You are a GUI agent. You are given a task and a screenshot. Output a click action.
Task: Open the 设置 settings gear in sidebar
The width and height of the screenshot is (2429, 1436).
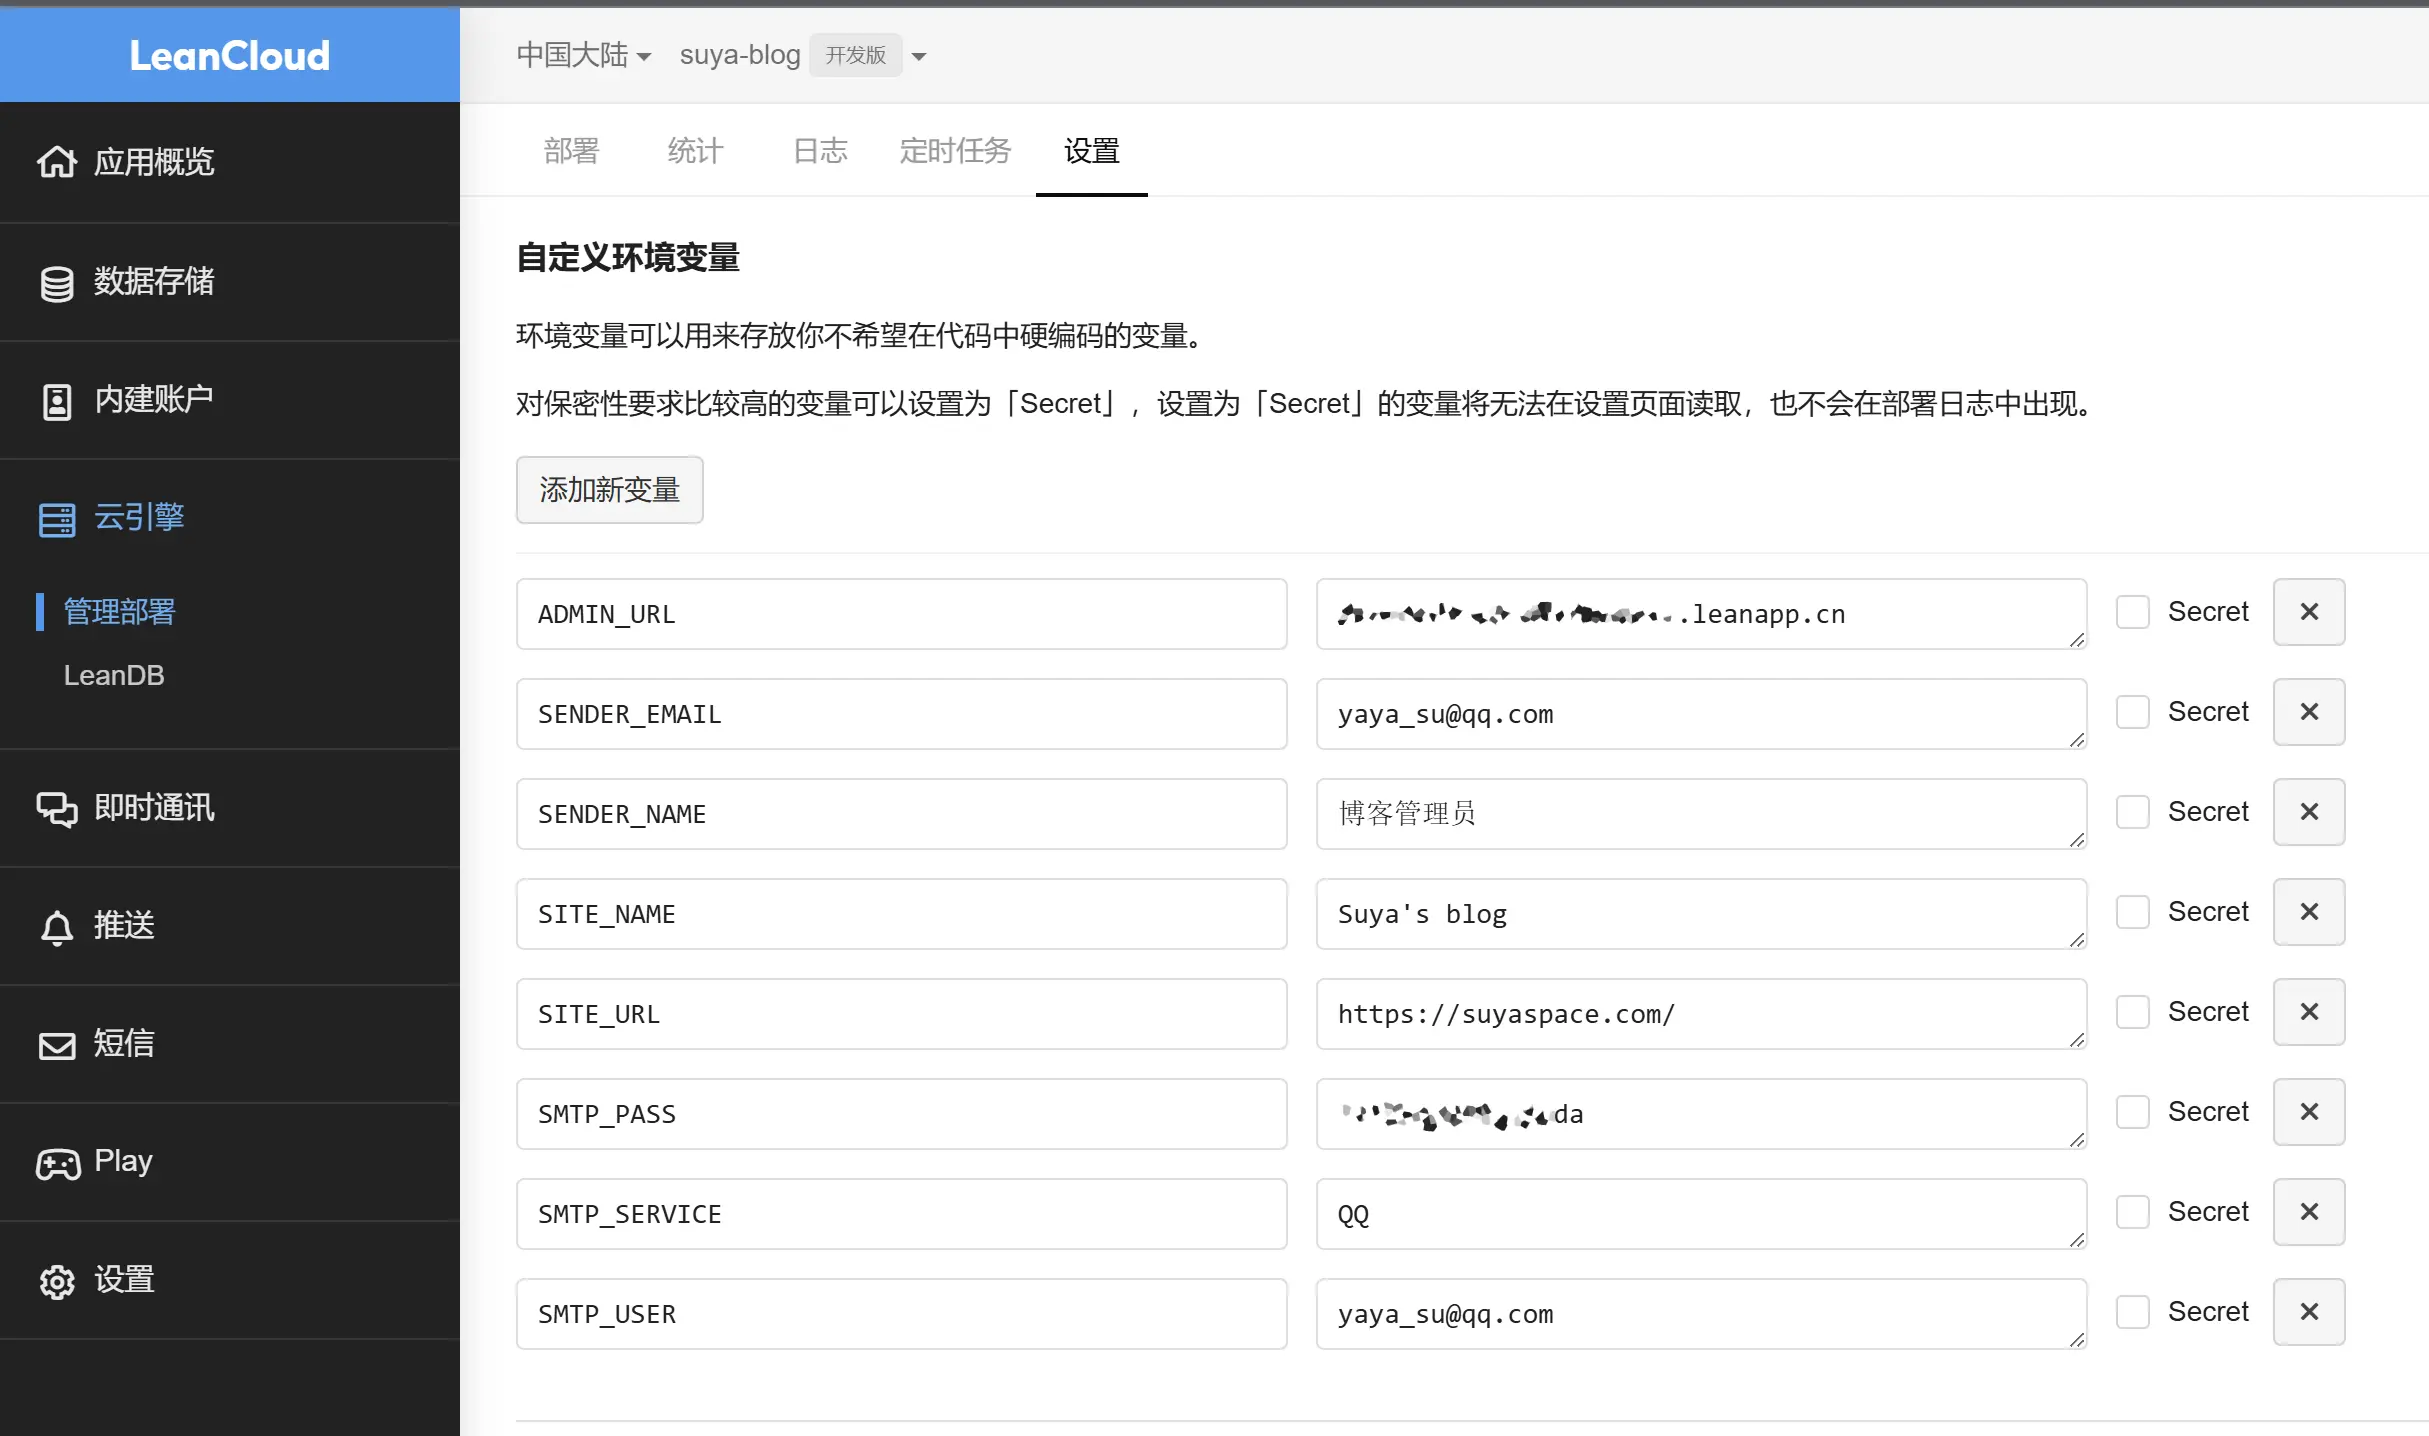pyautogui.click(x=57, y=1280)
